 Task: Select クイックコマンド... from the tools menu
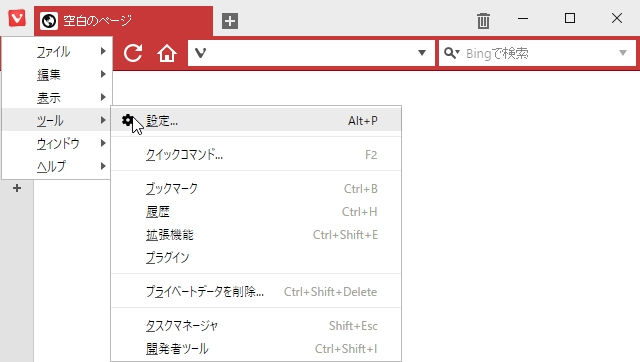(x=256, y=155)
